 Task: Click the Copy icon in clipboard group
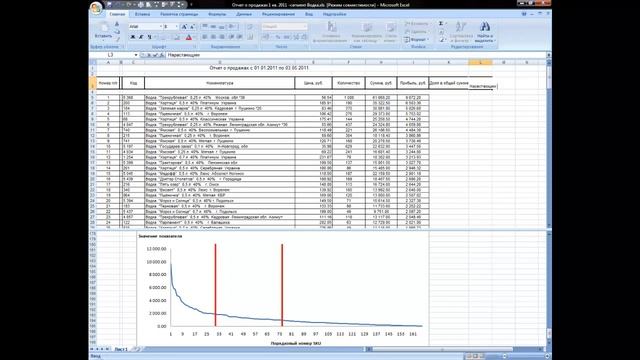coord(117,31)
